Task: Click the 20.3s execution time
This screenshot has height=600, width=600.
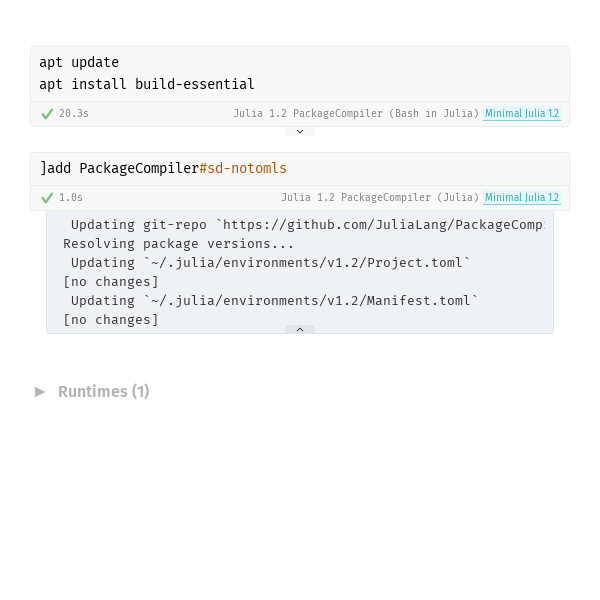Action: (74, 113)
